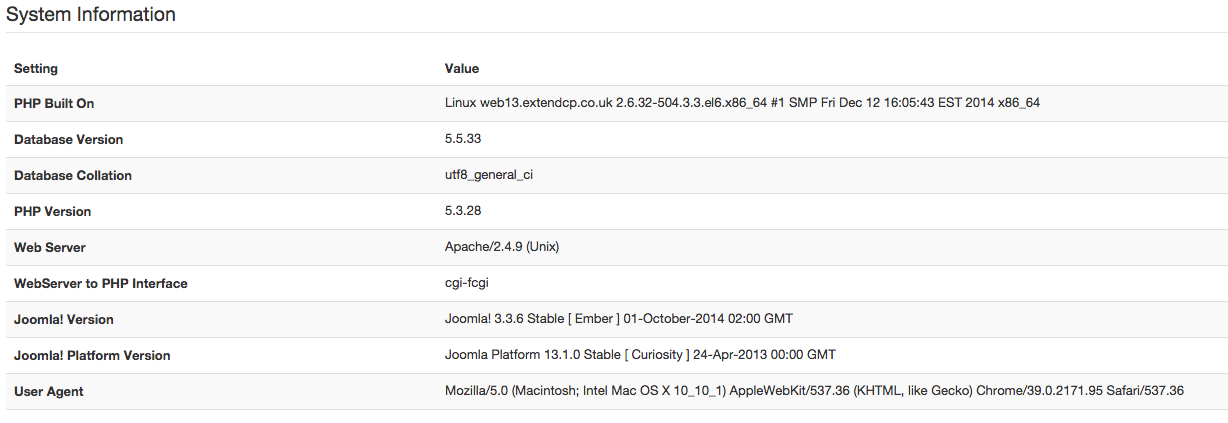Select the Setting column header
Screen dimensions: 1228x423
point(36,69)
